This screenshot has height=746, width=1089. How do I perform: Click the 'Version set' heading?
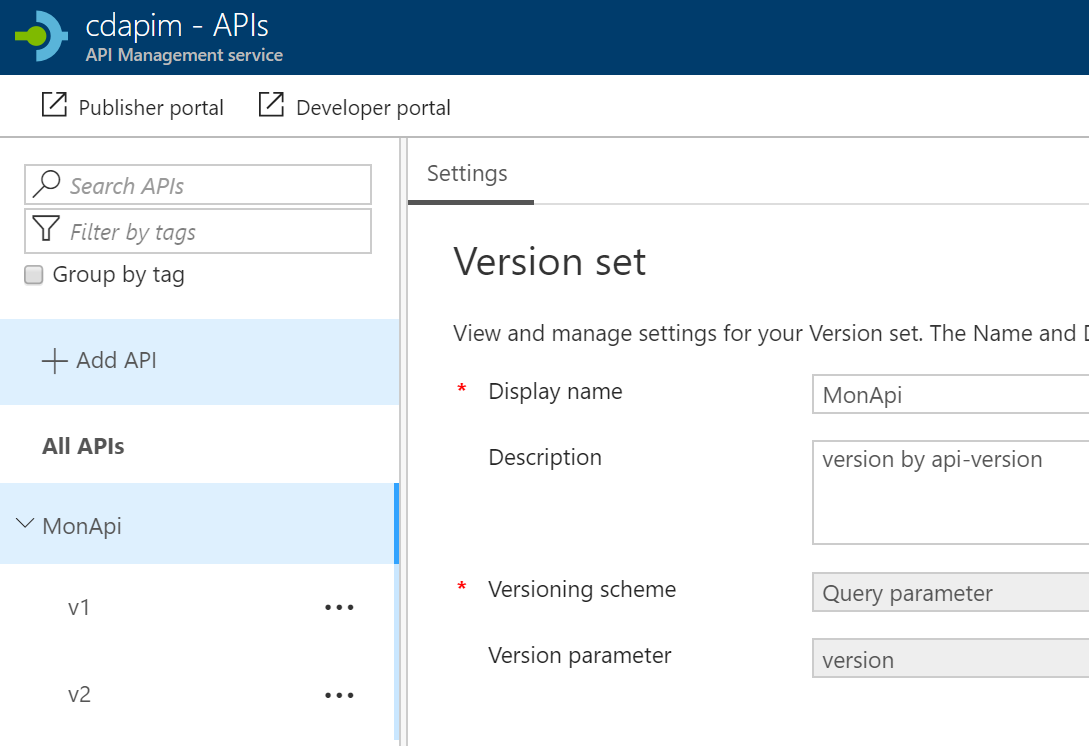click(549, 262)
